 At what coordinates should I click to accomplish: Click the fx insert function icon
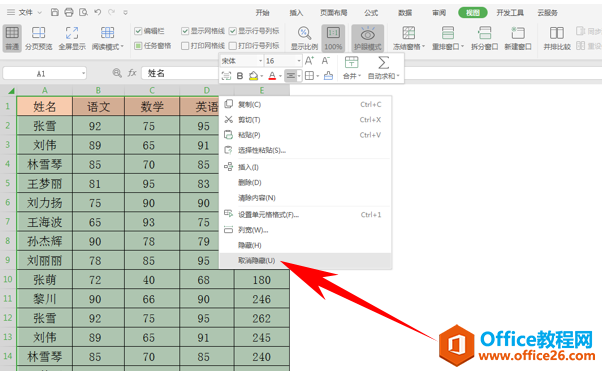(x=132, y=73)
